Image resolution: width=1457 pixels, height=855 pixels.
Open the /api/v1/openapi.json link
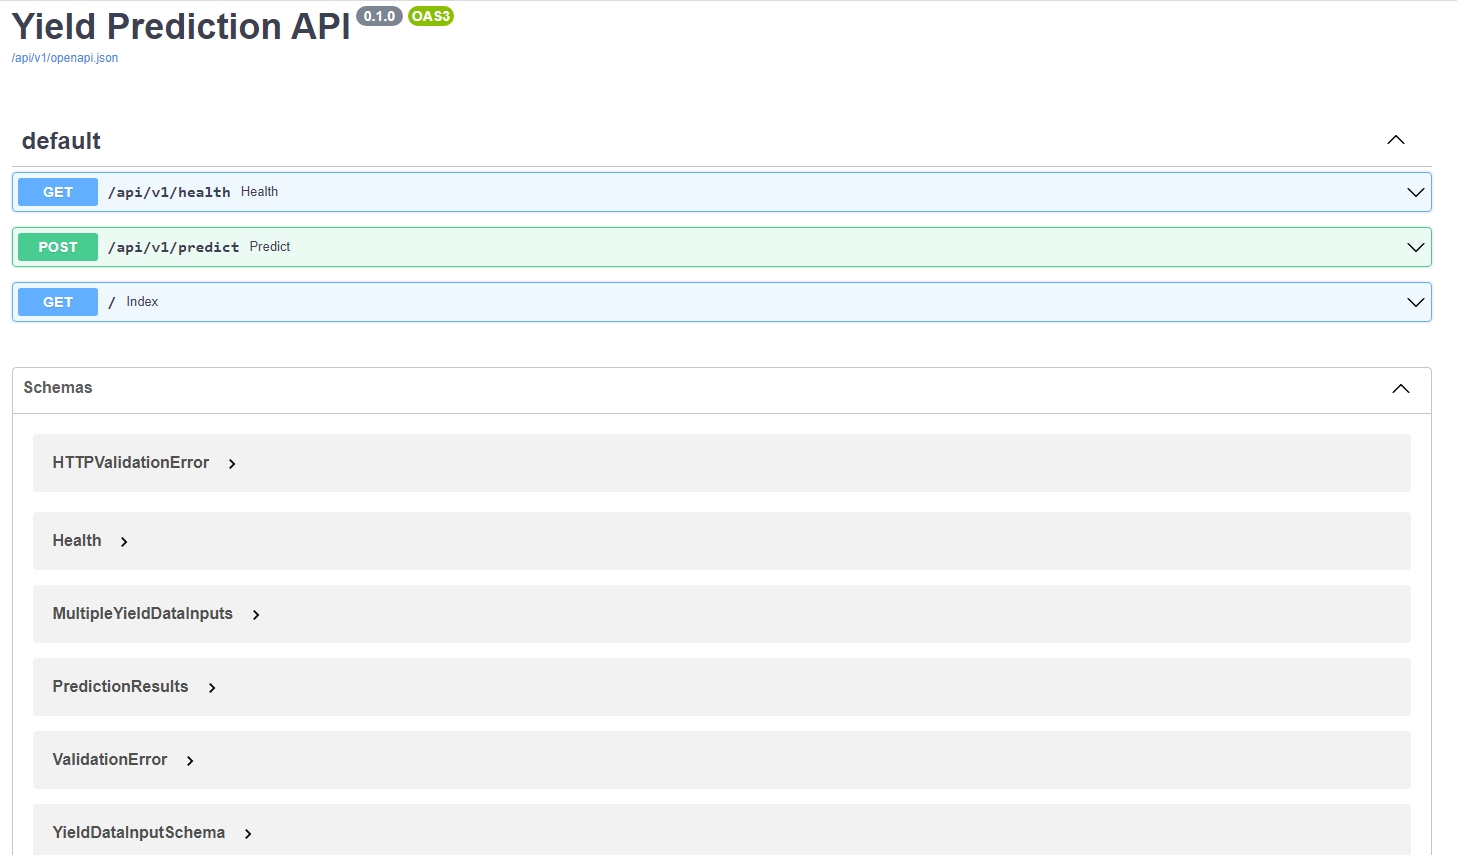point(65,58)
